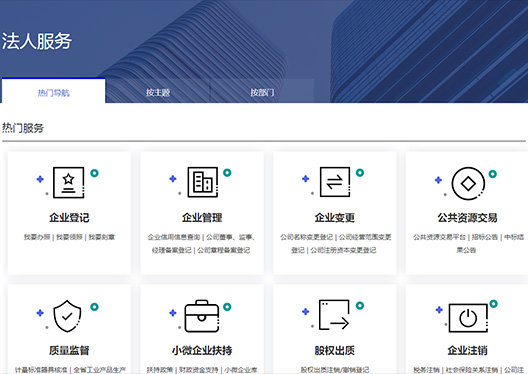Click the 企业注销 power button icon
528x374 pixels.
[468, 318]
